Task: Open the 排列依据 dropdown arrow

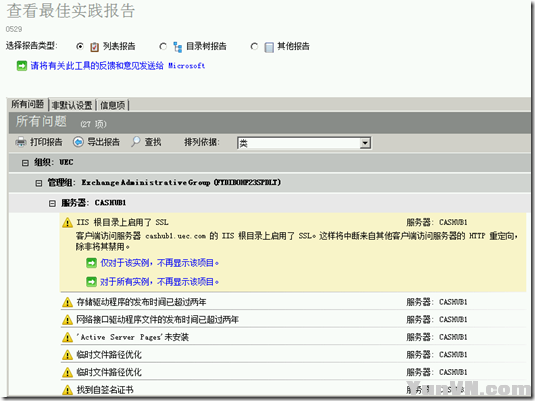Action: click(x=365, y=143)
